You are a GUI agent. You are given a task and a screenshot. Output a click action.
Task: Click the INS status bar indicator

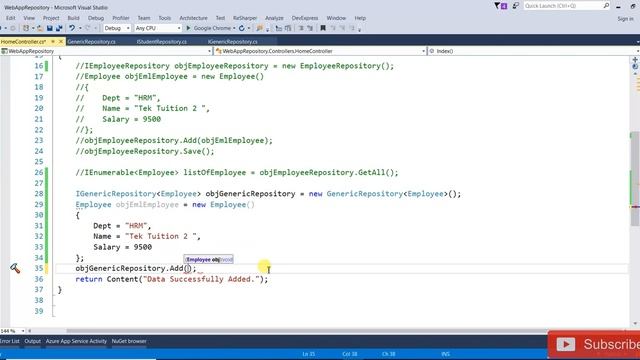click(x=445, y=354)
